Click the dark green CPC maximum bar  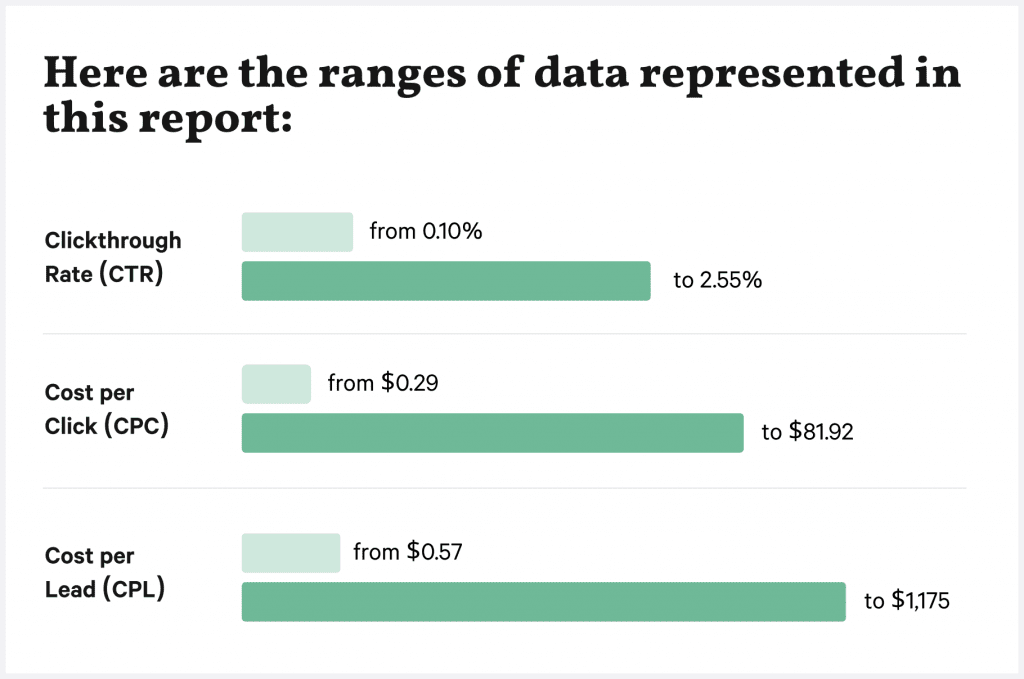click(492, 433)
